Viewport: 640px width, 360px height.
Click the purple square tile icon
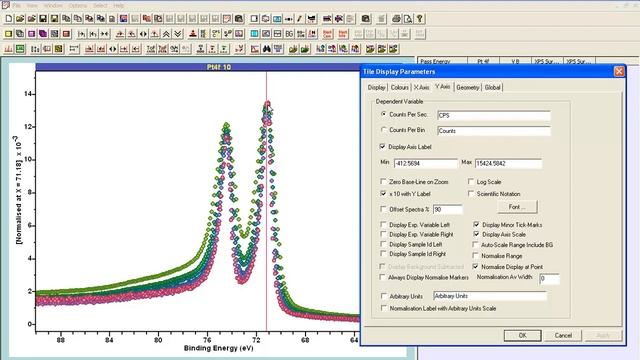(31, 34)
